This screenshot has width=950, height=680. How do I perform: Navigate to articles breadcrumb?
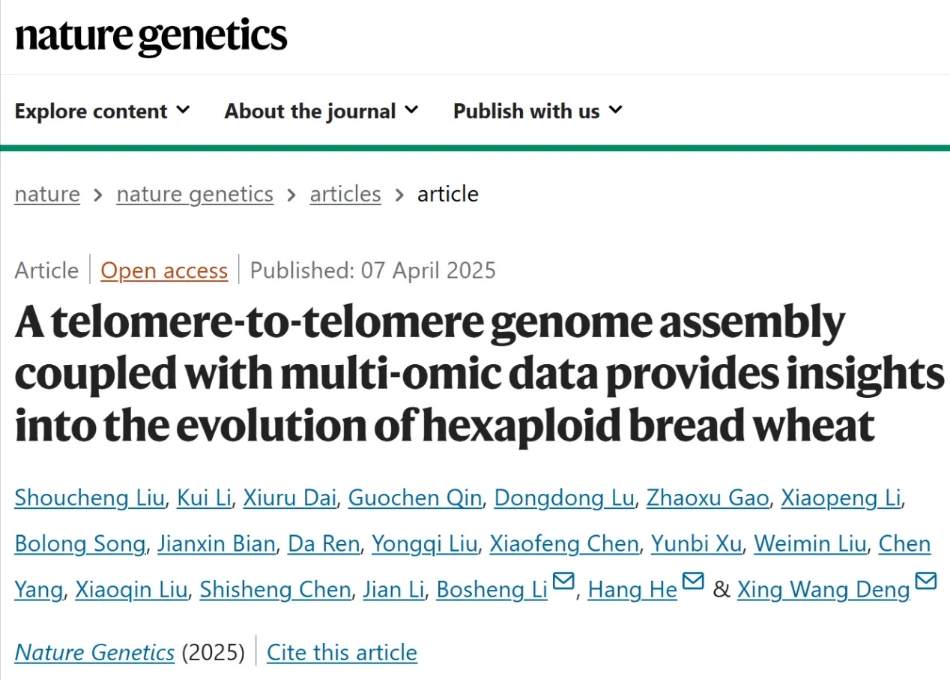point(345,194)
